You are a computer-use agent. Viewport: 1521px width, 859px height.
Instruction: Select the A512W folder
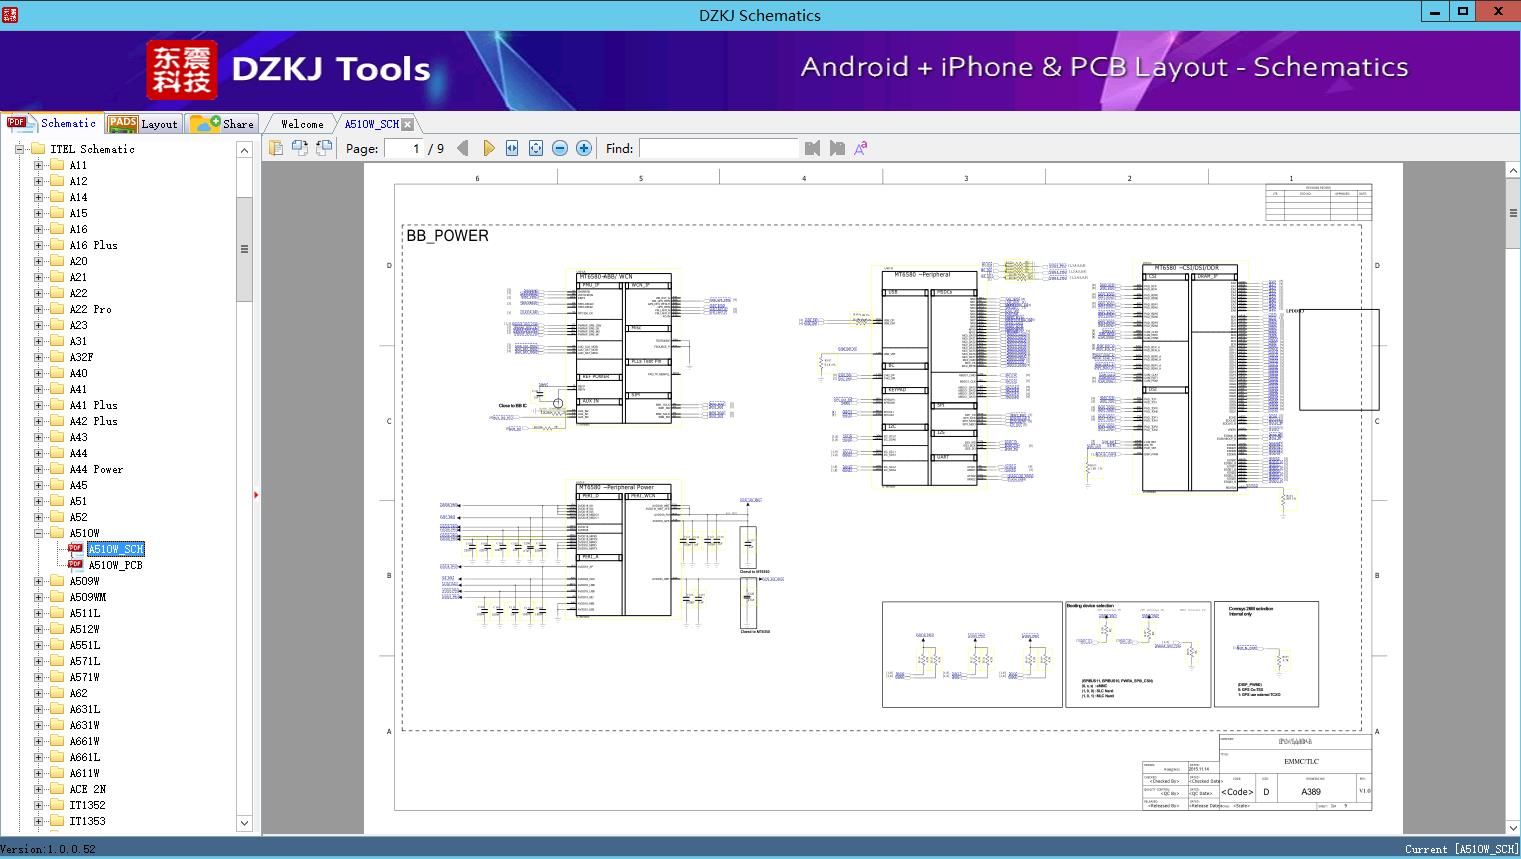pos(84,629)
